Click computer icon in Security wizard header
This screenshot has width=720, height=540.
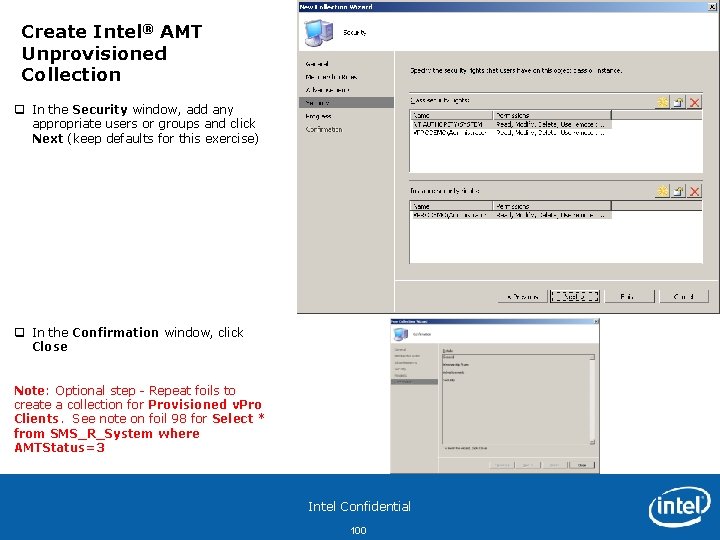click(x=319, y=33)
